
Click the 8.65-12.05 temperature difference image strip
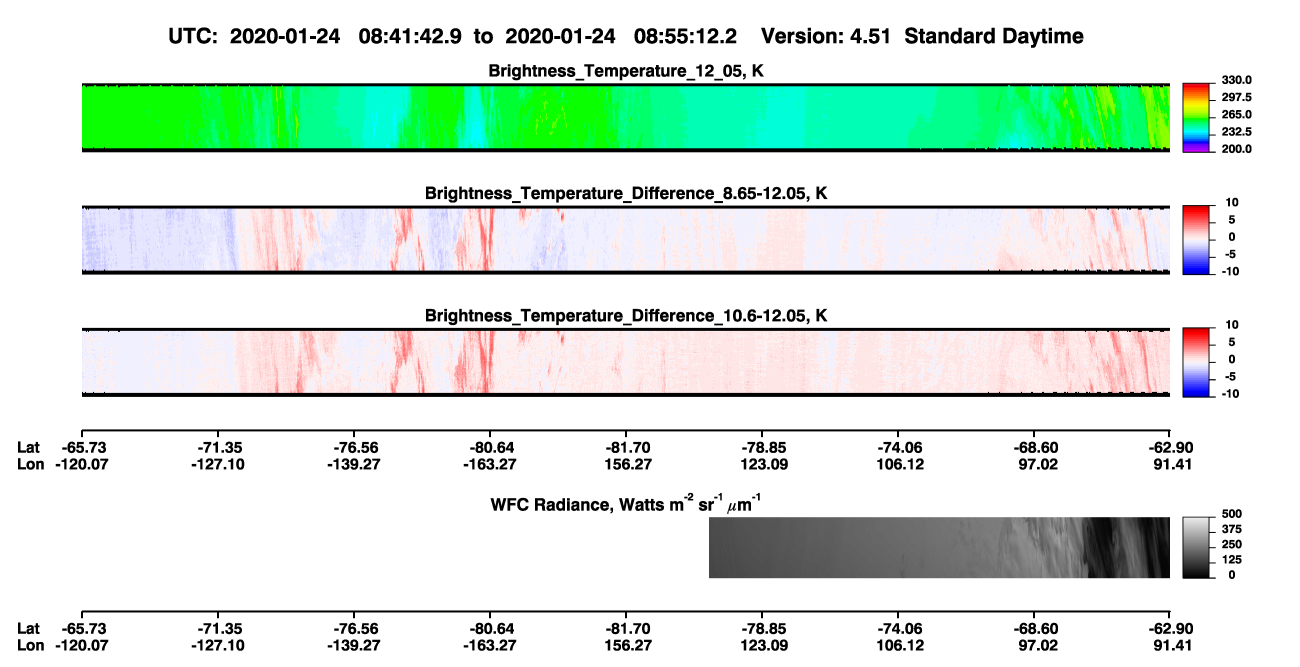(x=625, y=240)
